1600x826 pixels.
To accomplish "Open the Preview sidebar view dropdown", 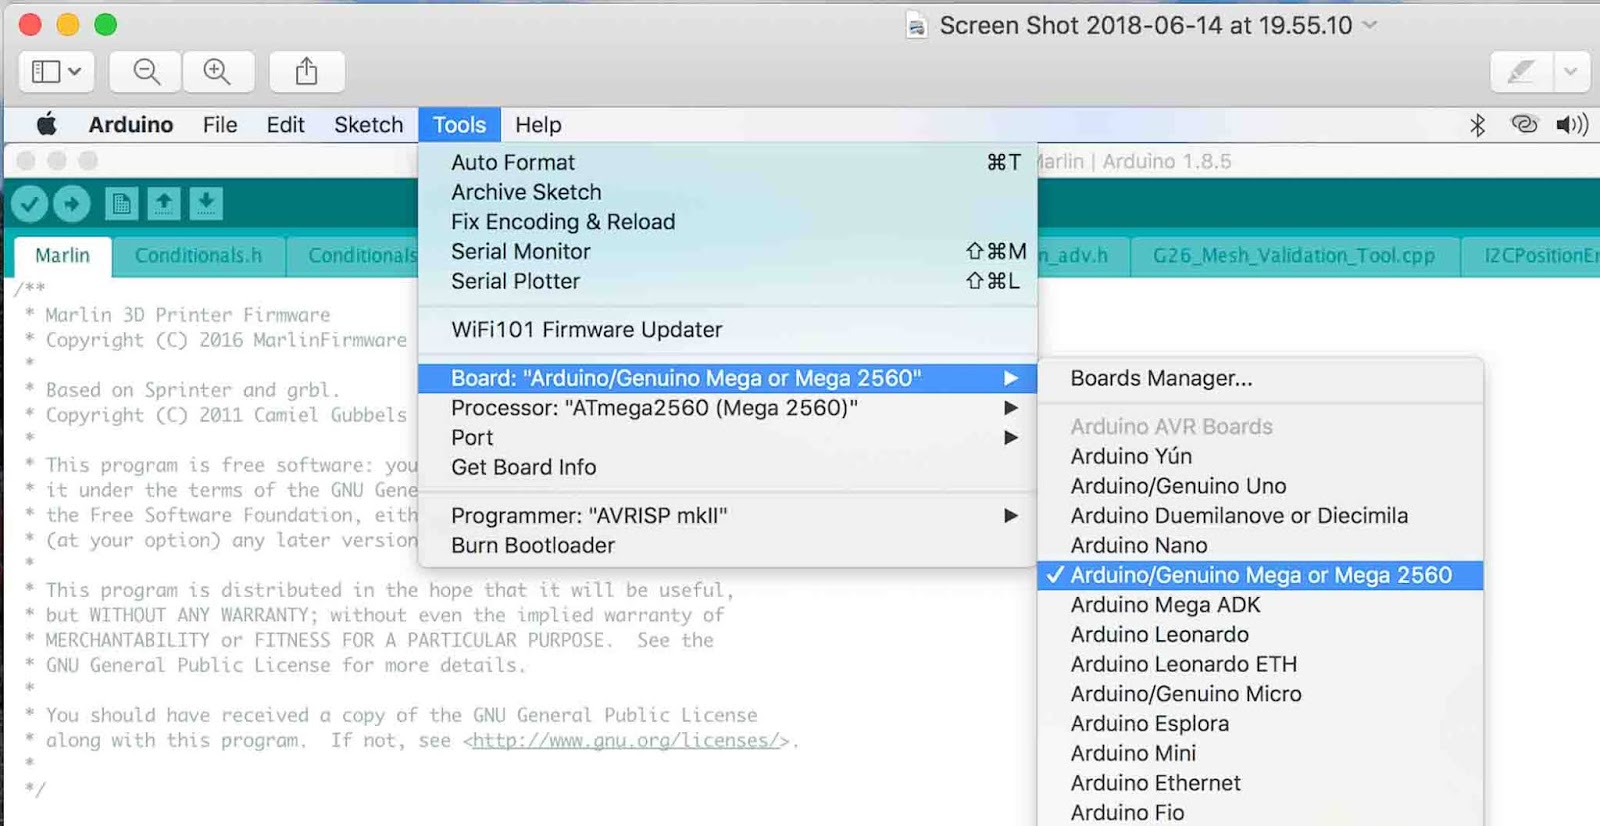I will 56,72.
